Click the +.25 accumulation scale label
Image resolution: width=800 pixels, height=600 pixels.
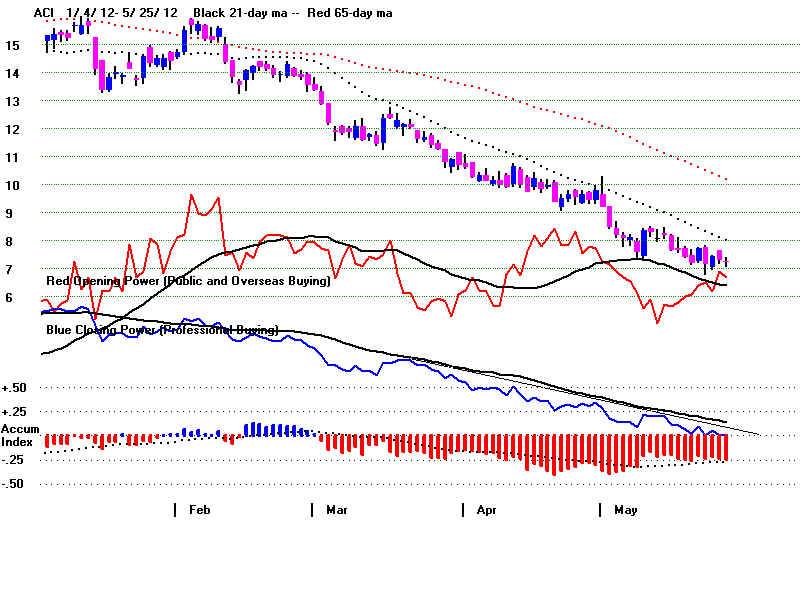[14, 412]
